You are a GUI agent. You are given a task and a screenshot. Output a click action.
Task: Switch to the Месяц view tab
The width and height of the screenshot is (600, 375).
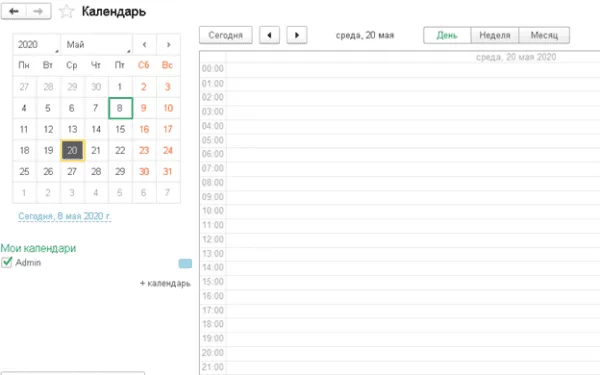coord(544,35)
